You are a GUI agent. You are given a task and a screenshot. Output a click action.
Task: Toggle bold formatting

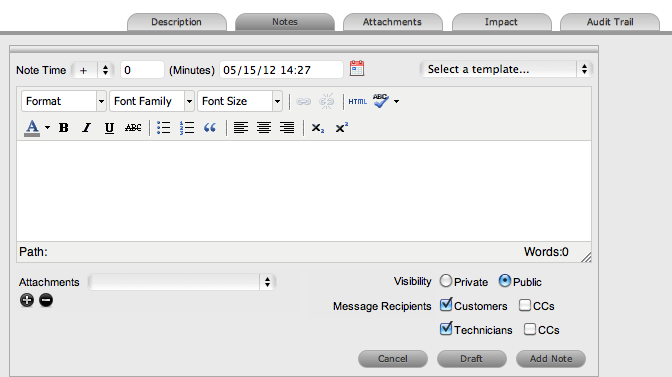[63, 128]
